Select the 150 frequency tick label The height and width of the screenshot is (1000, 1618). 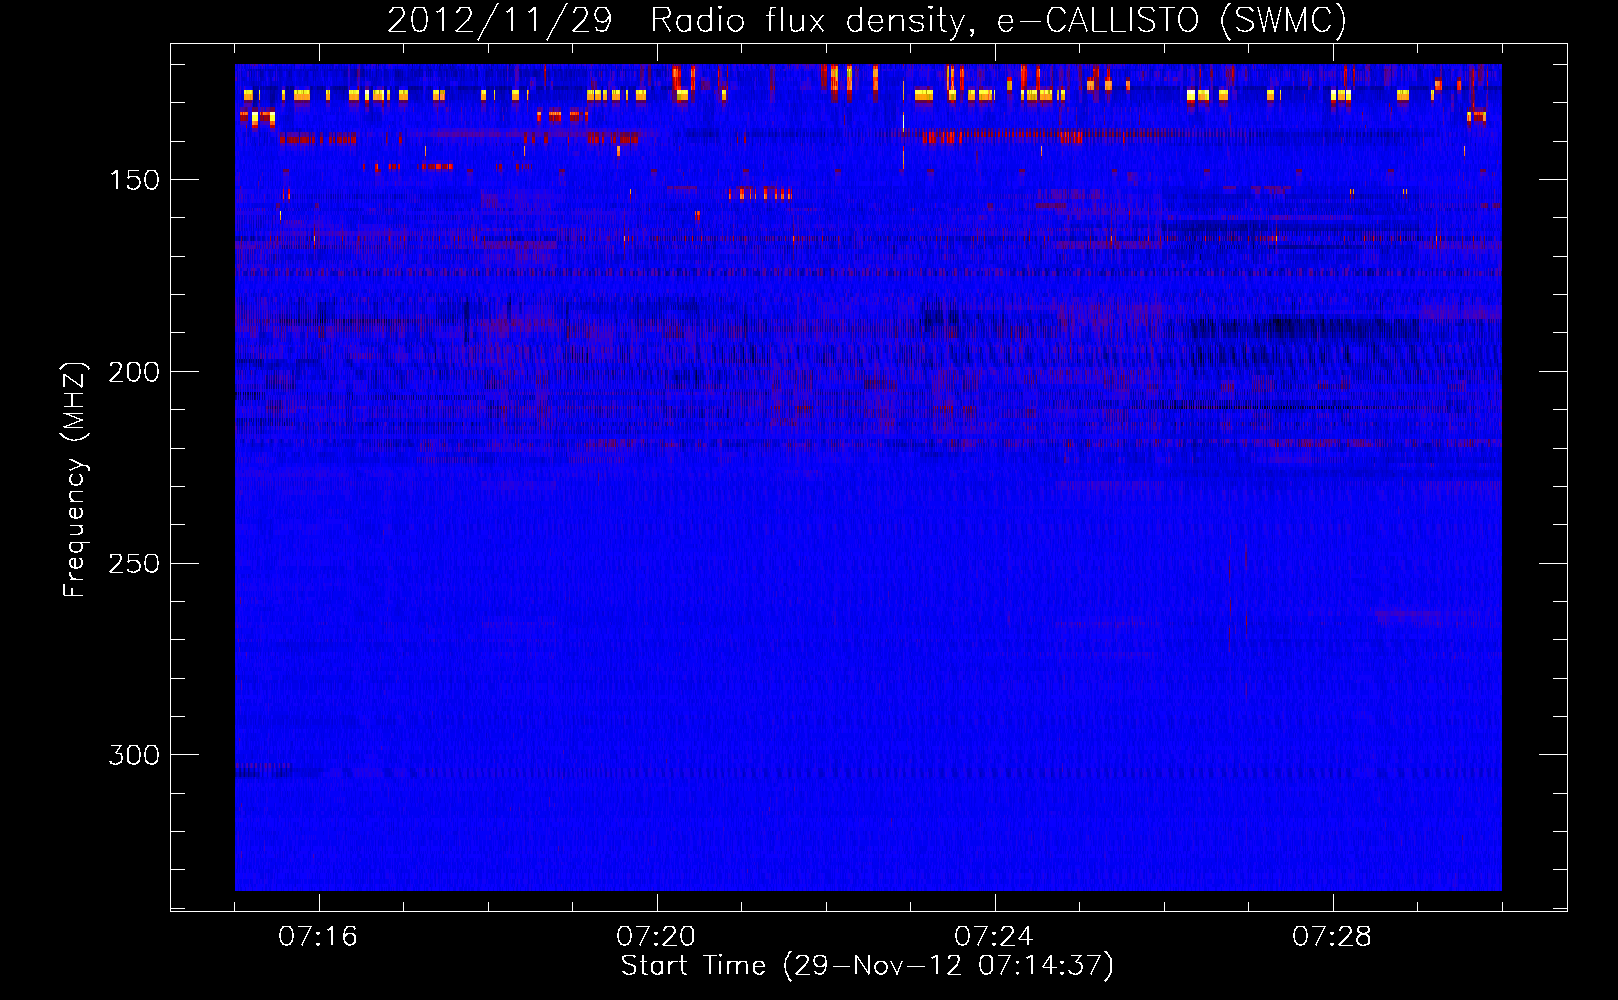coord(134,180)
